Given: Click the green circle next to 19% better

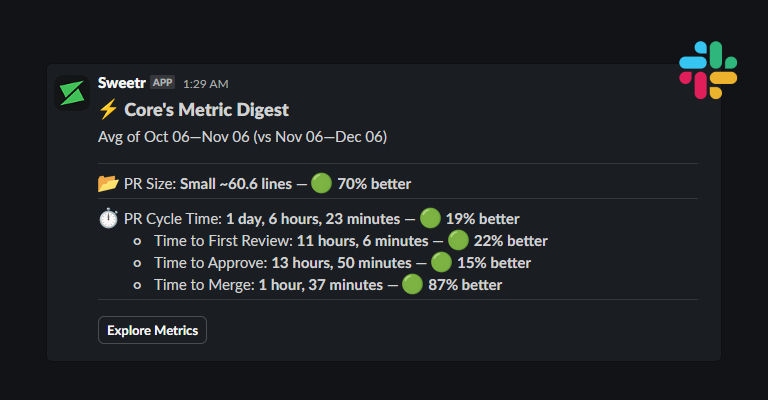Looking at the screenshot, I should [x=430, y=219].
